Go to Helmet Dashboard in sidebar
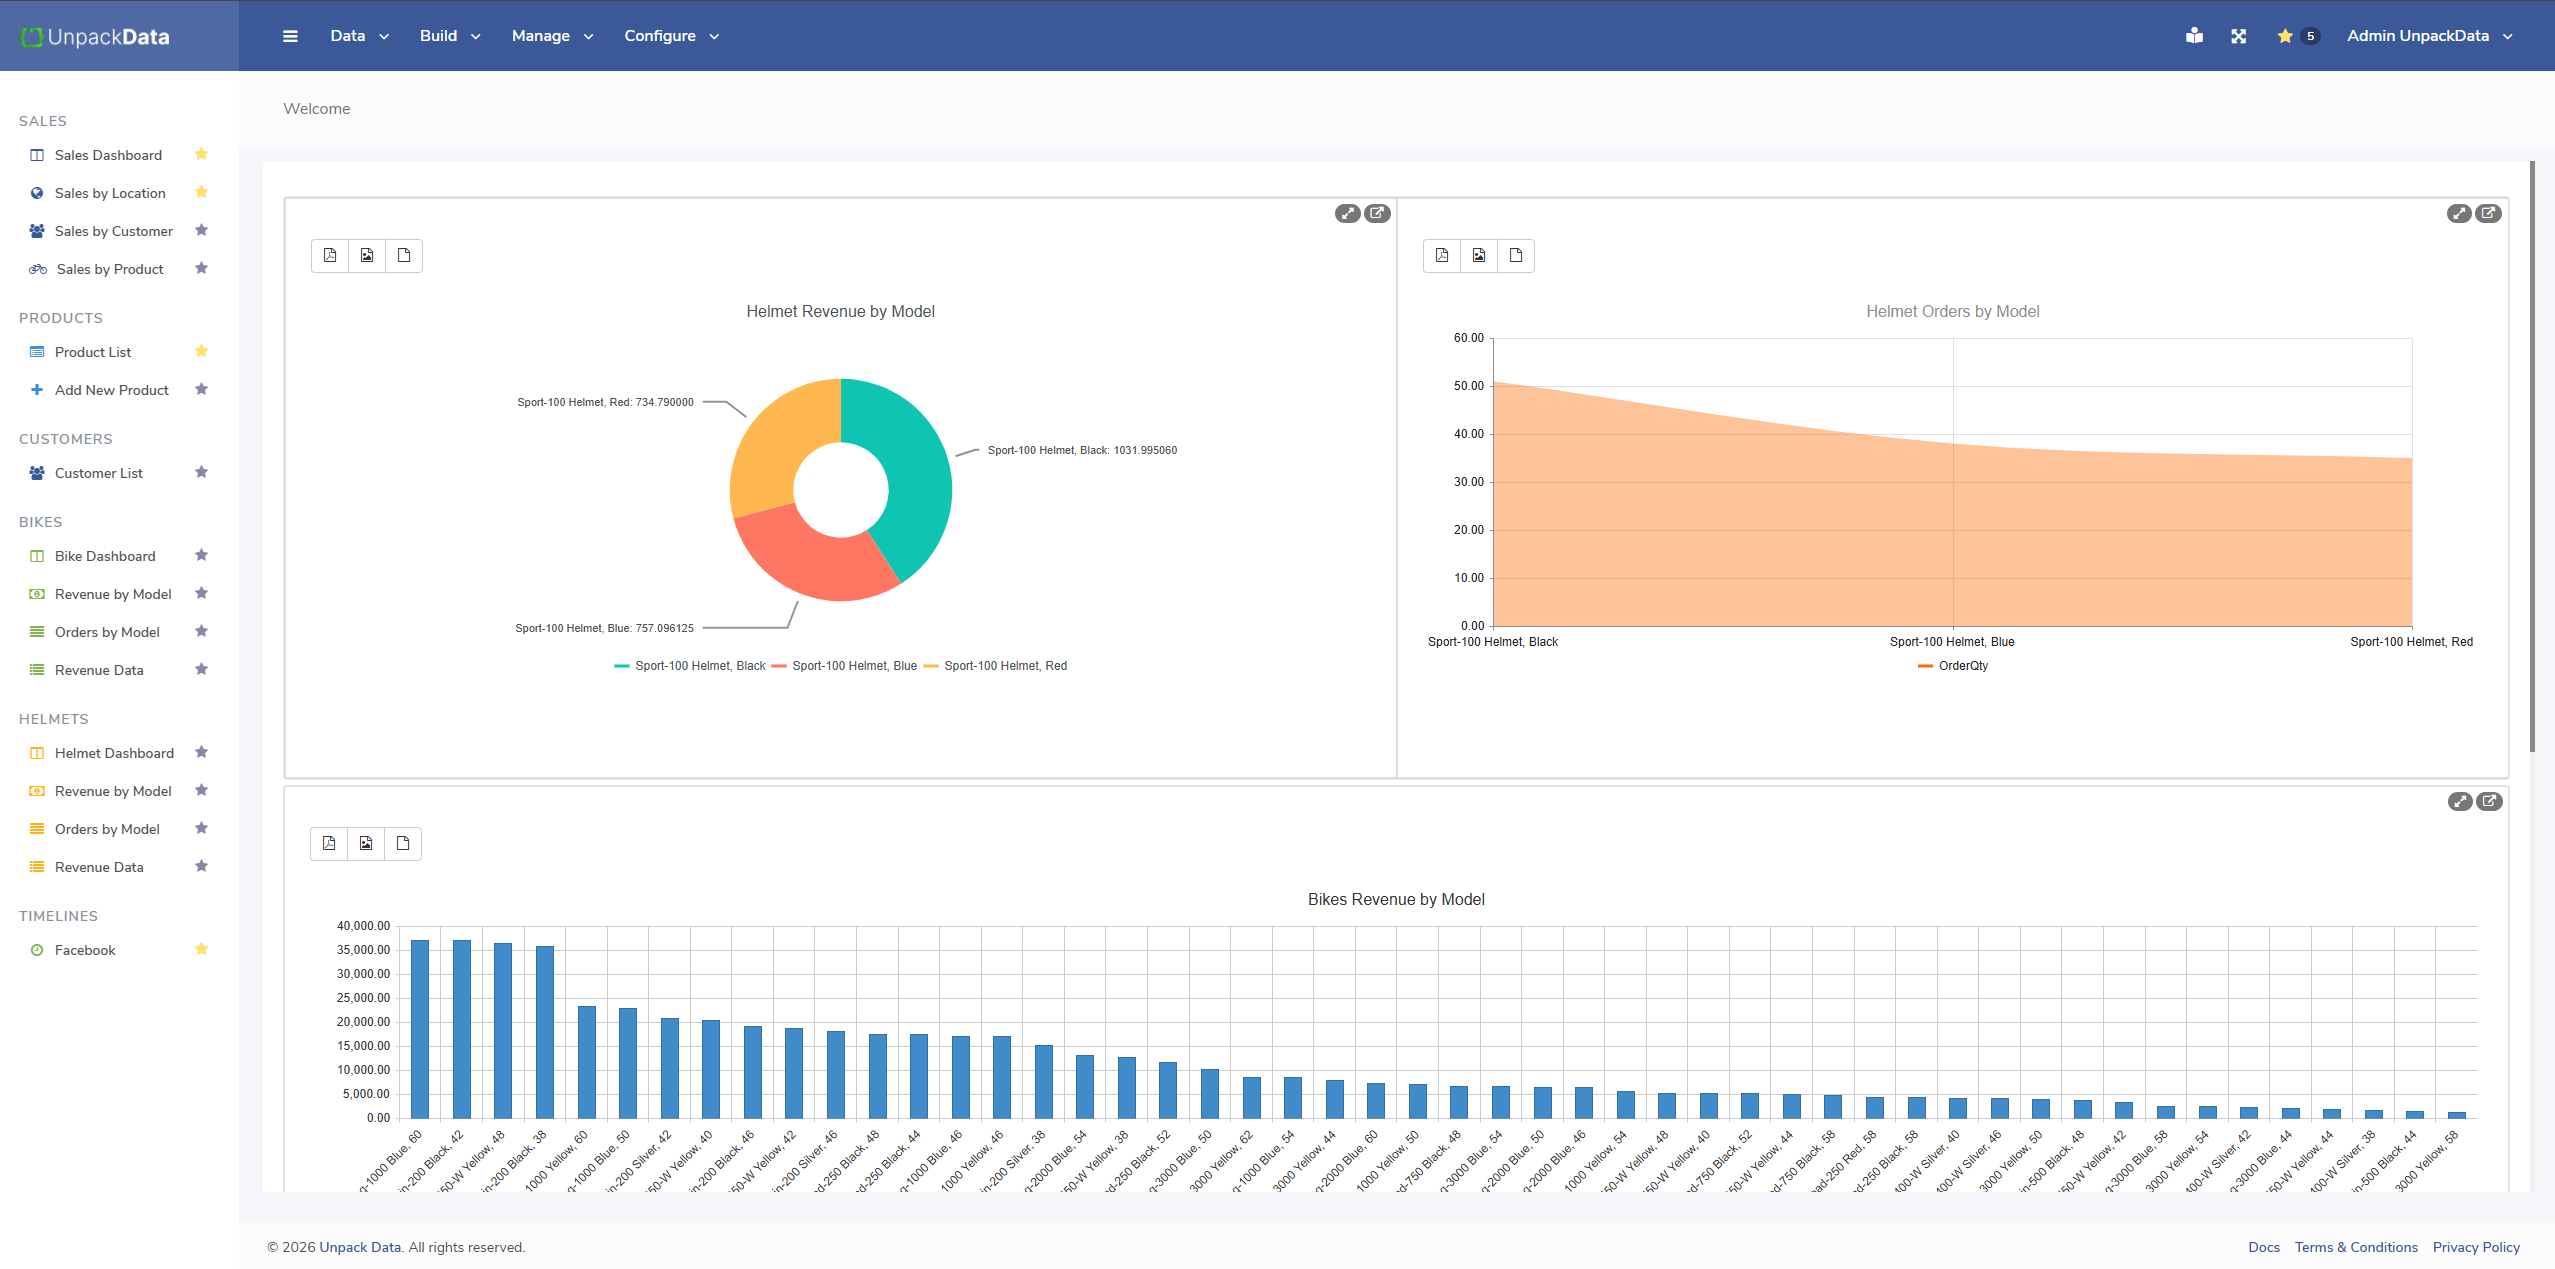This screenshot has height=1269, width=2555. [114, 753]
